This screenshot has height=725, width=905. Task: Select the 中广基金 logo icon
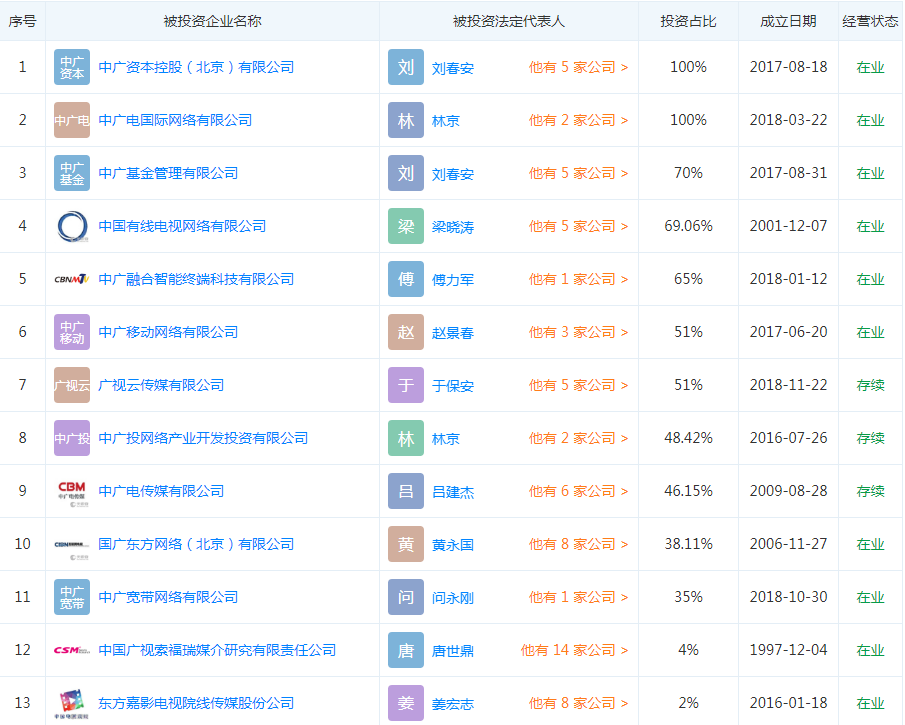72,173
